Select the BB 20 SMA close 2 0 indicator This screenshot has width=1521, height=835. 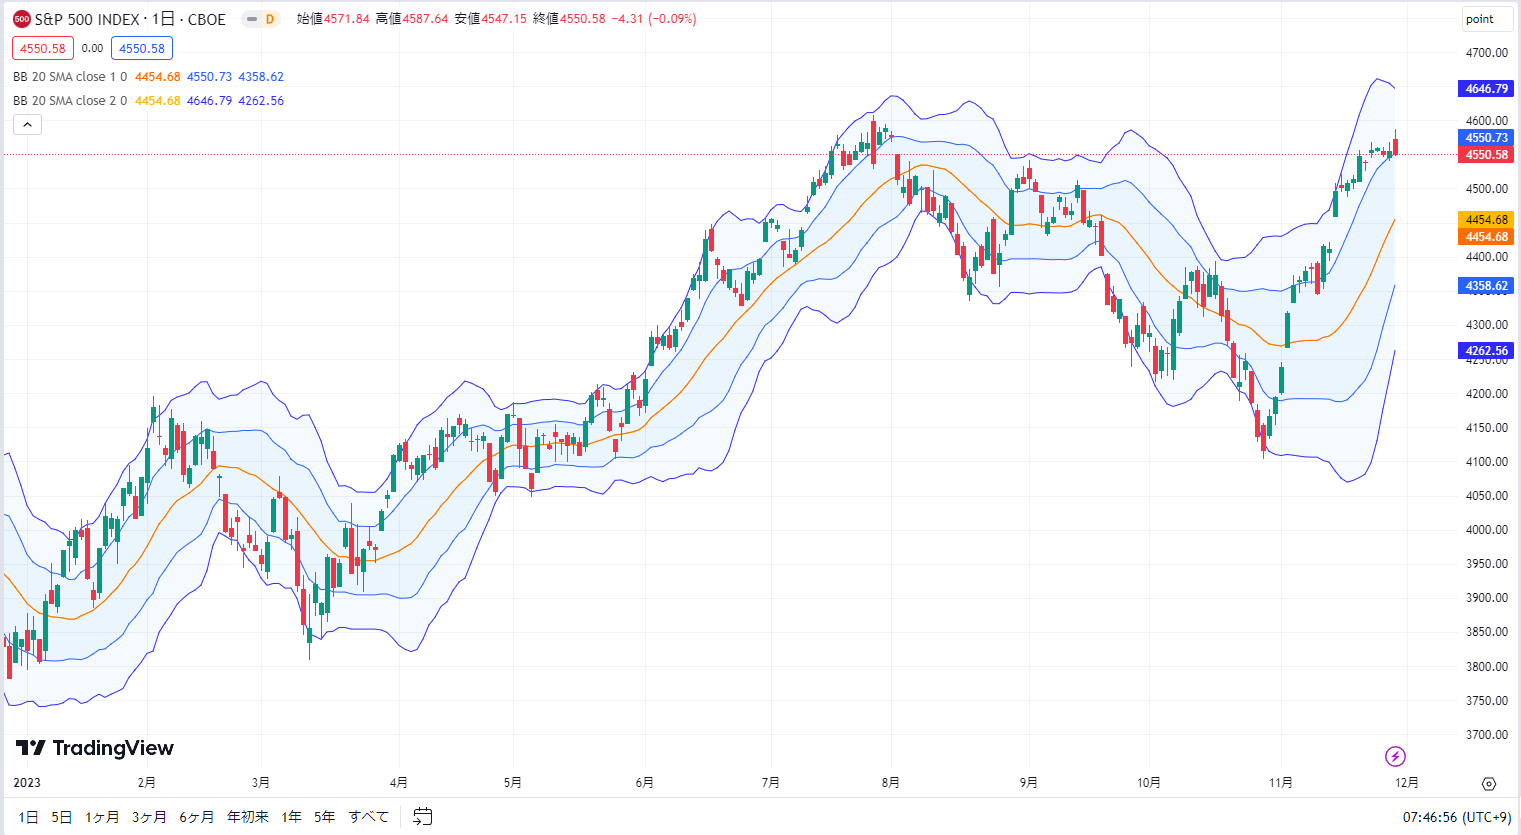point(70,101)
